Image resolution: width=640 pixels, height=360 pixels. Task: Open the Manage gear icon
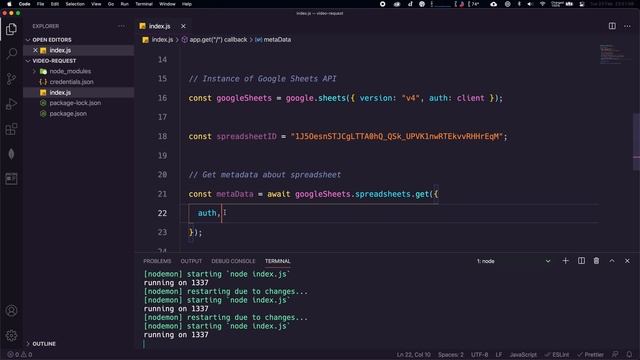(x=11, y=336)
